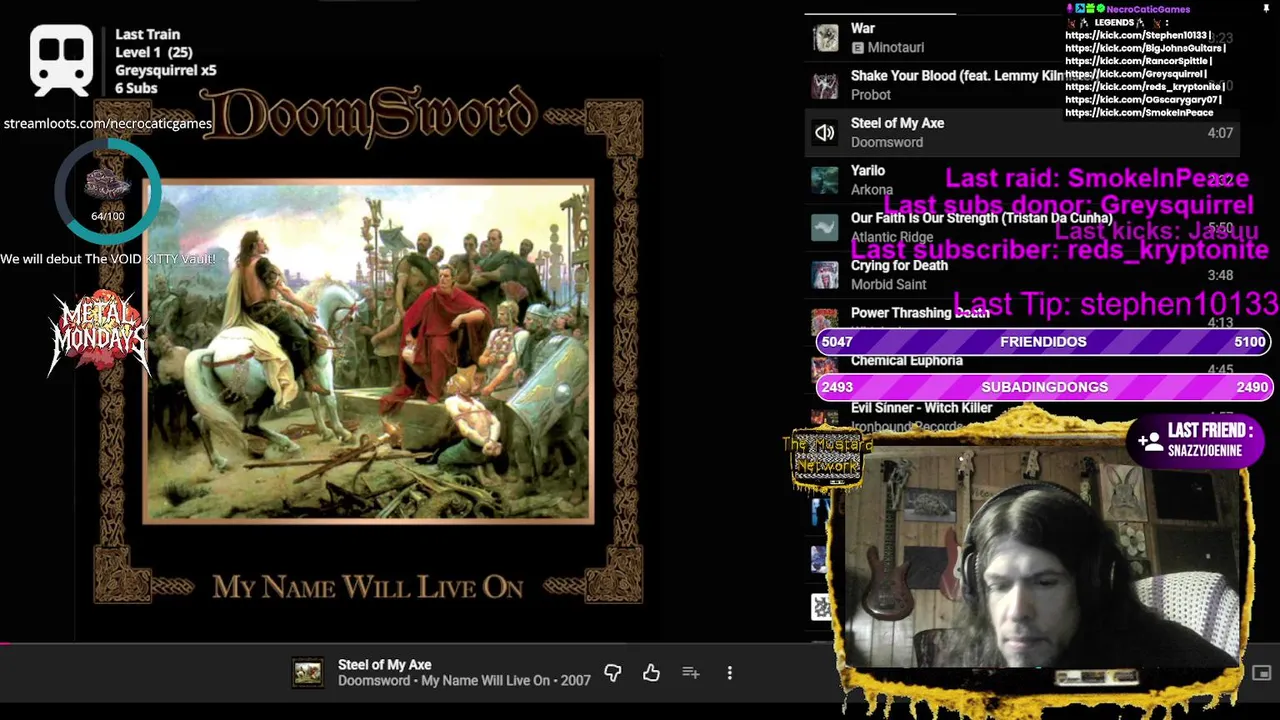Play Shake Your Blood from the queue

coord(957,76)
